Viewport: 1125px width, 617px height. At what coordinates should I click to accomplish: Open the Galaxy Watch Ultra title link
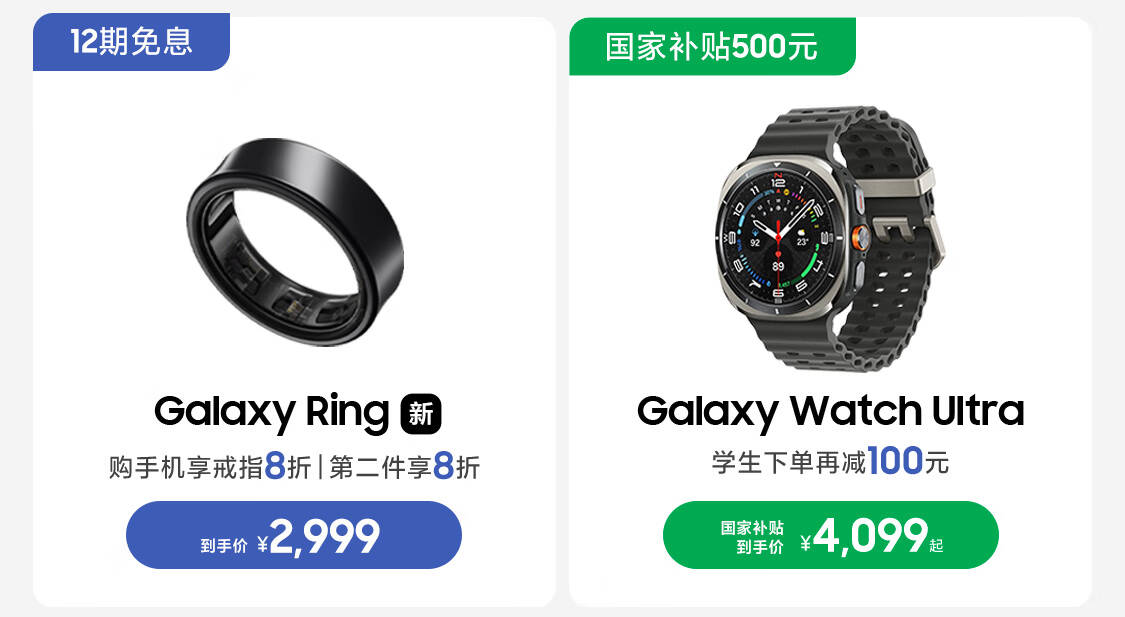point(831,412)
